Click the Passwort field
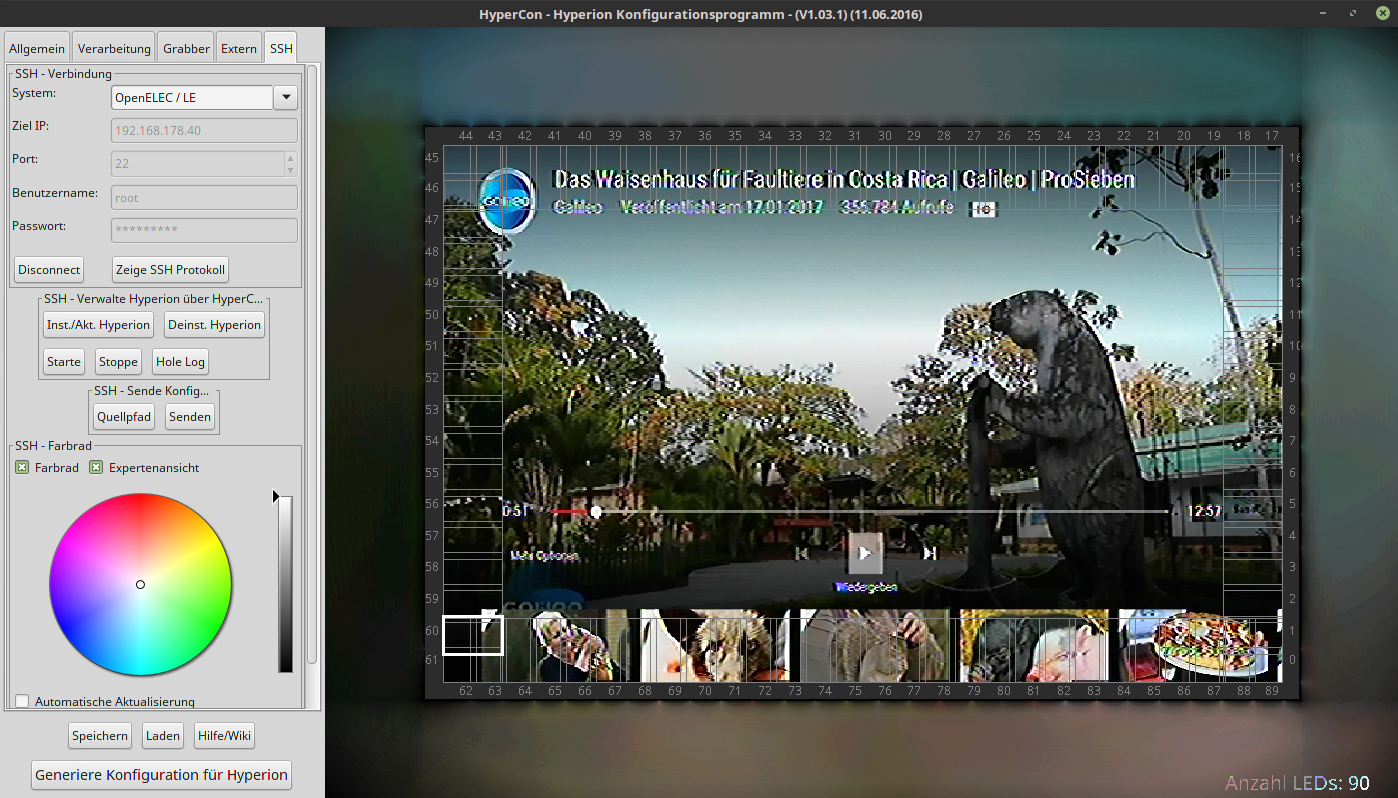 pos(204,230)
